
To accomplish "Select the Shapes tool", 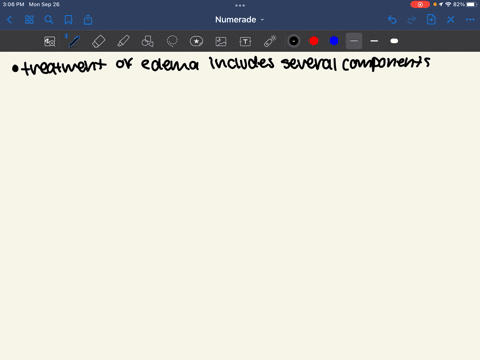I will click(147, 41).
